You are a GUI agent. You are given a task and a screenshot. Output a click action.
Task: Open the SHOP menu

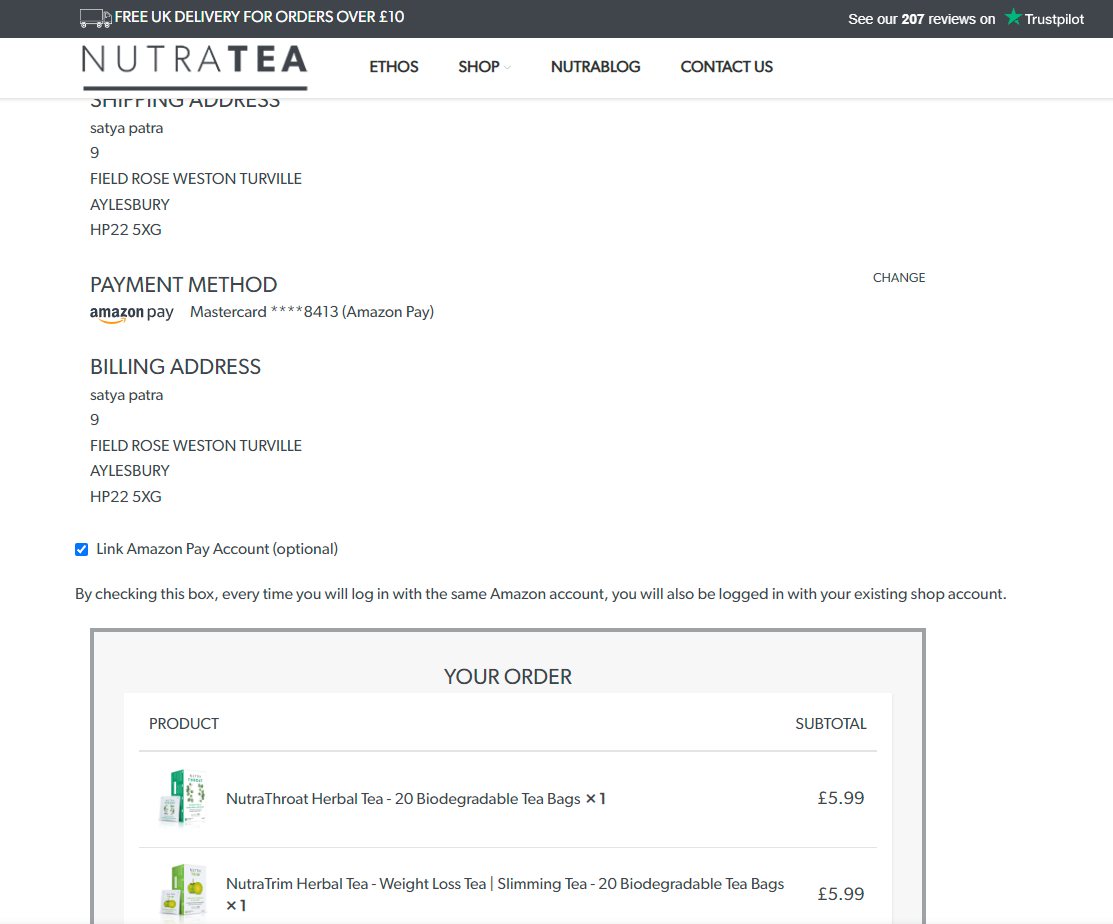pyautogui.click(x=478, y=67)
